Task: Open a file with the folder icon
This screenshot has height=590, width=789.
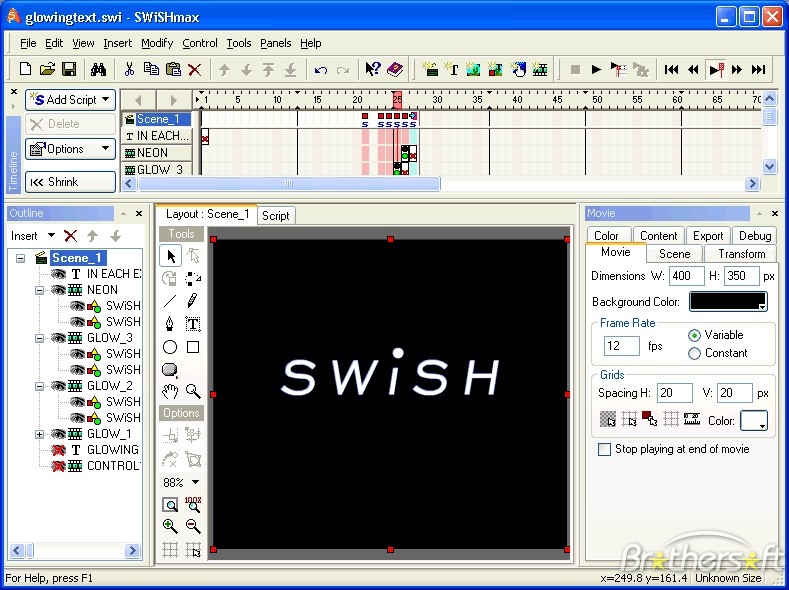Action: click(x=47, y=69)
